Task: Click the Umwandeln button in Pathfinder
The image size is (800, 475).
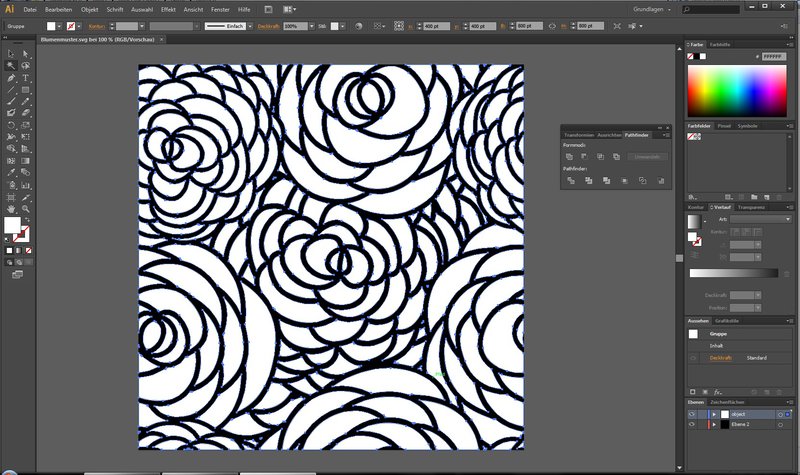Action: click(x=647, y=157)
